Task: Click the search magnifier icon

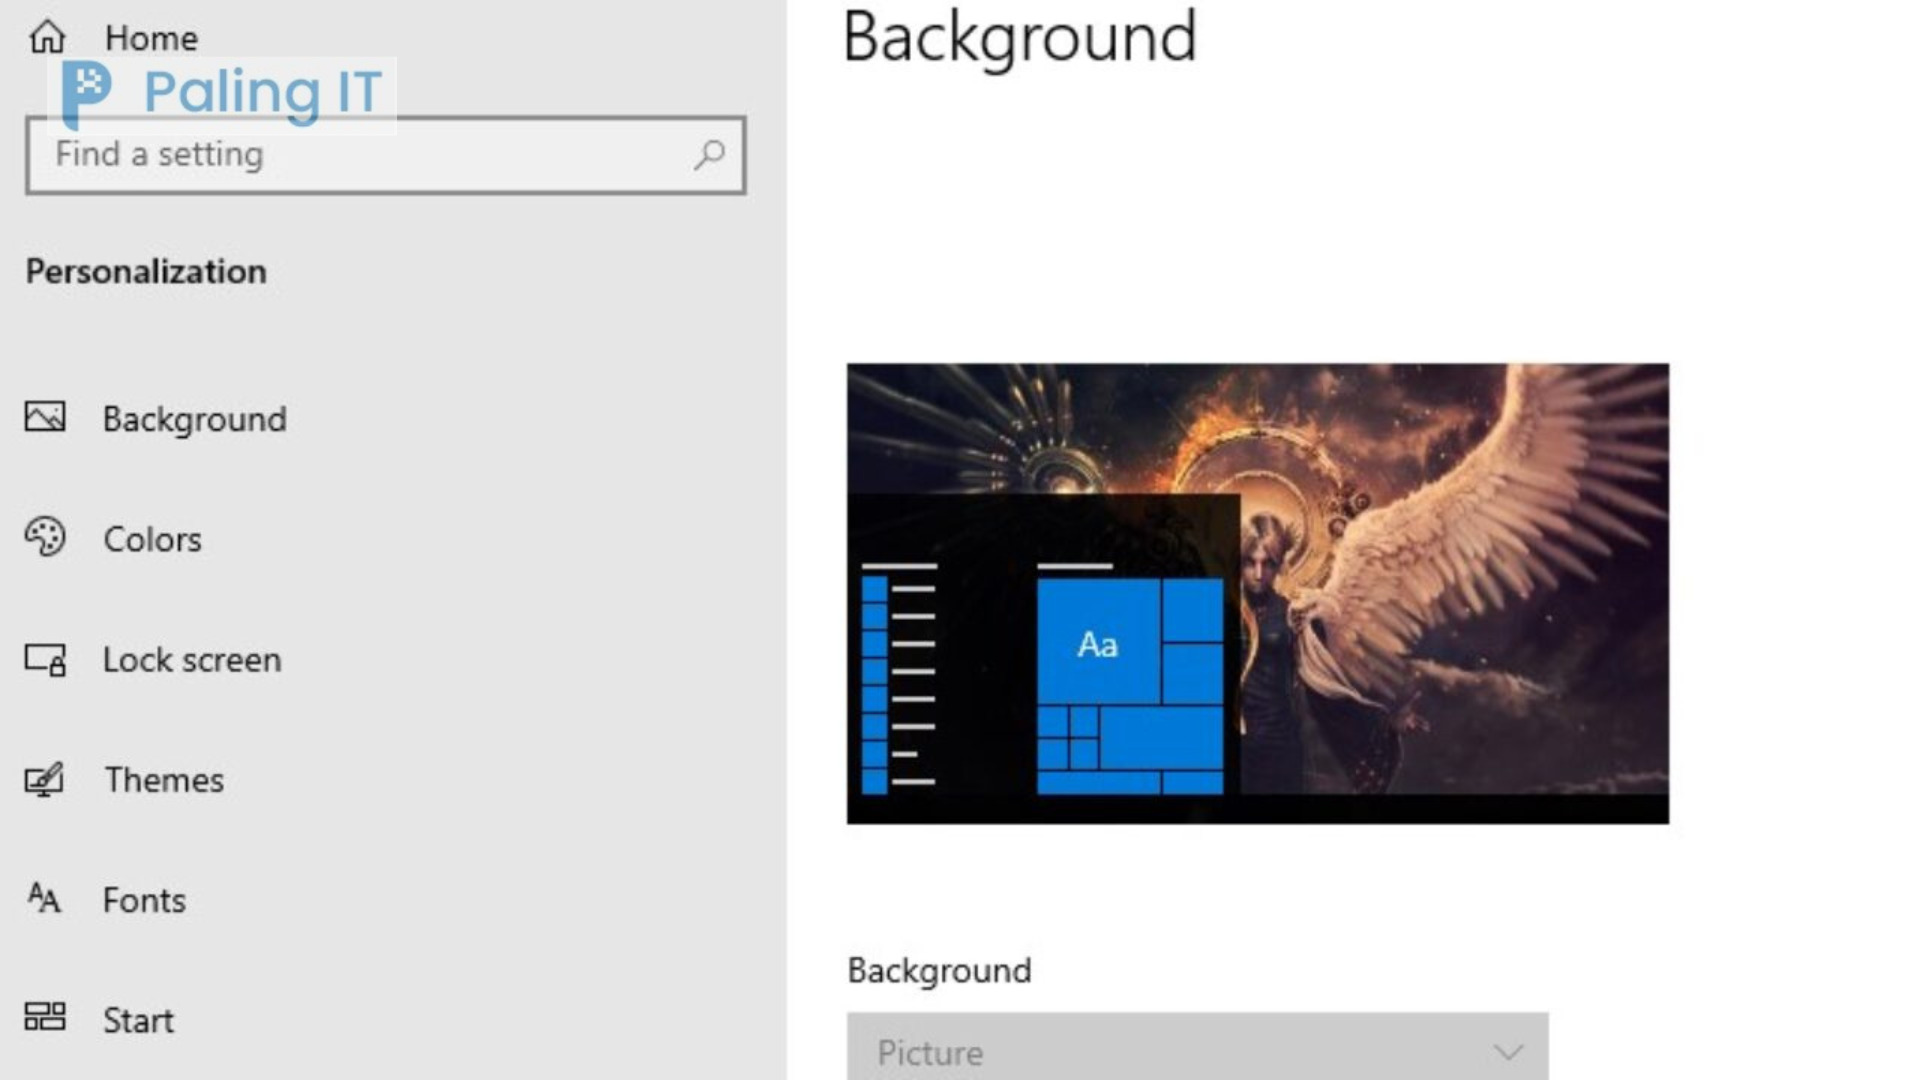Action: [709, 154]
